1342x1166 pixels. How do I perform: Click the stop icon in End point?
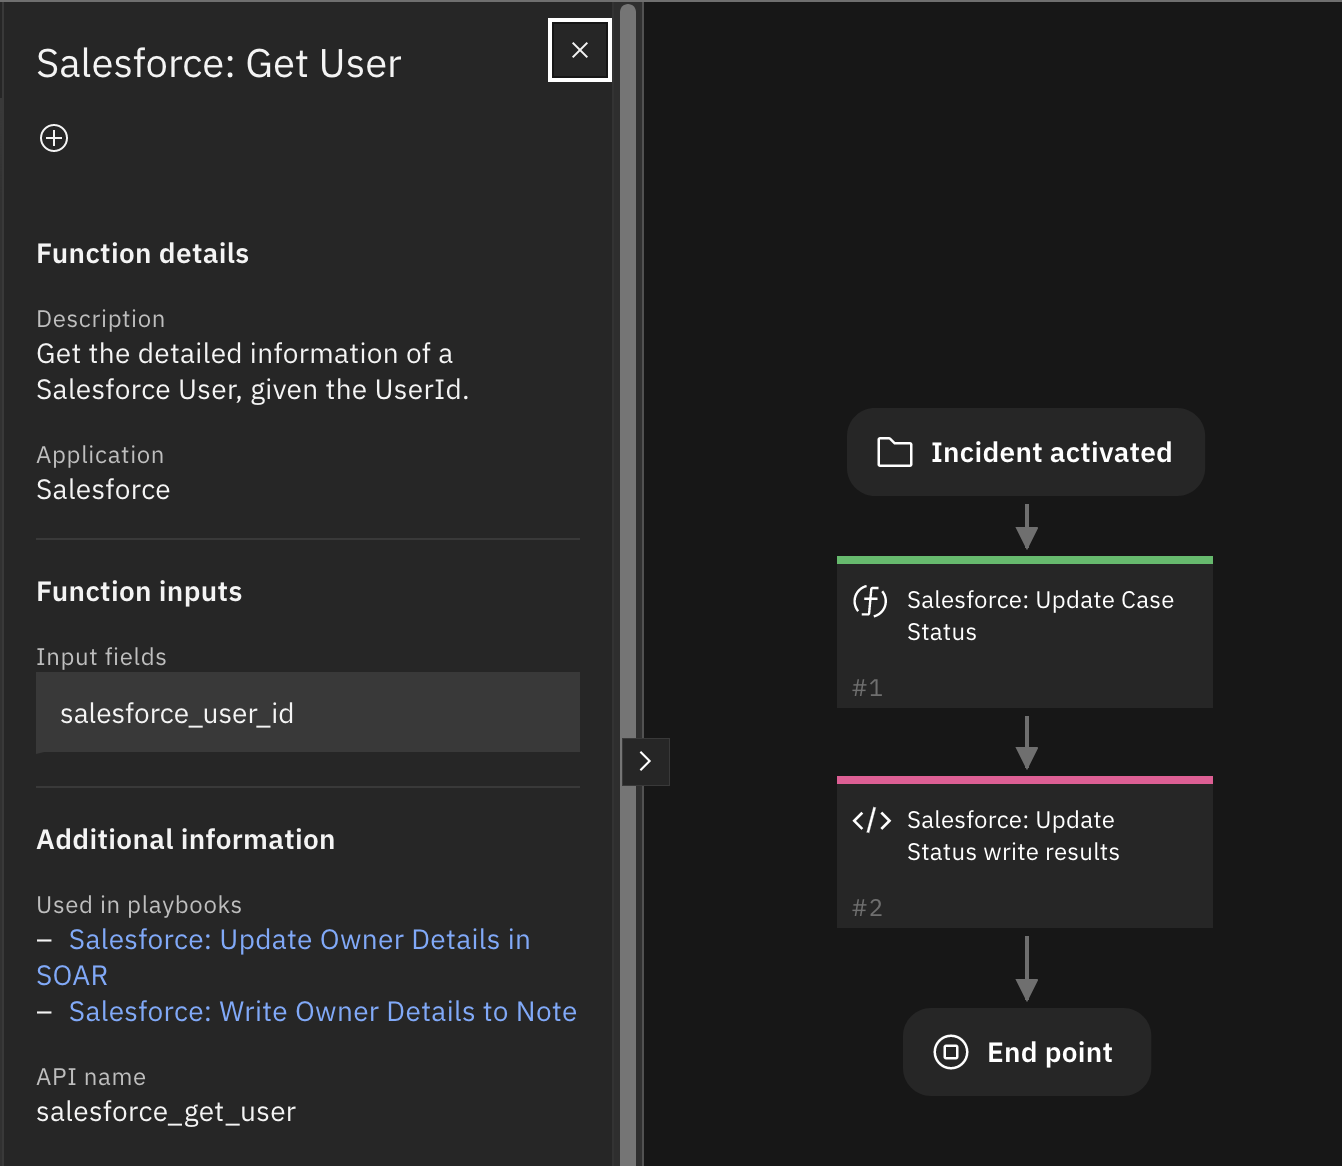(951, 1052)
